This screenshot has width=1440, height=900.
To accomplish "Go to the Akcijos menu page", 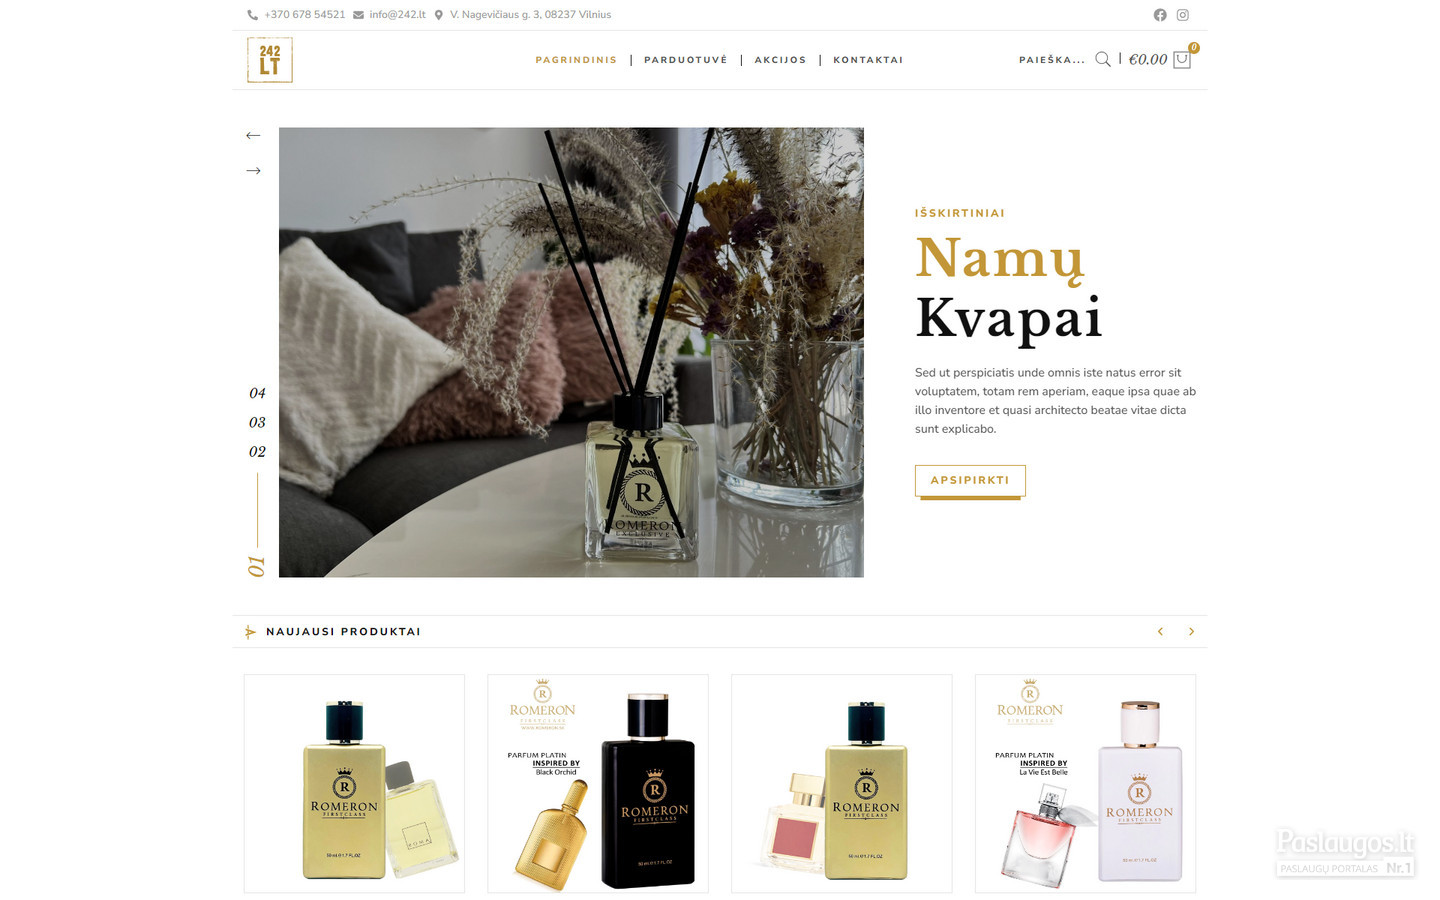I will (x=780, y=60).
